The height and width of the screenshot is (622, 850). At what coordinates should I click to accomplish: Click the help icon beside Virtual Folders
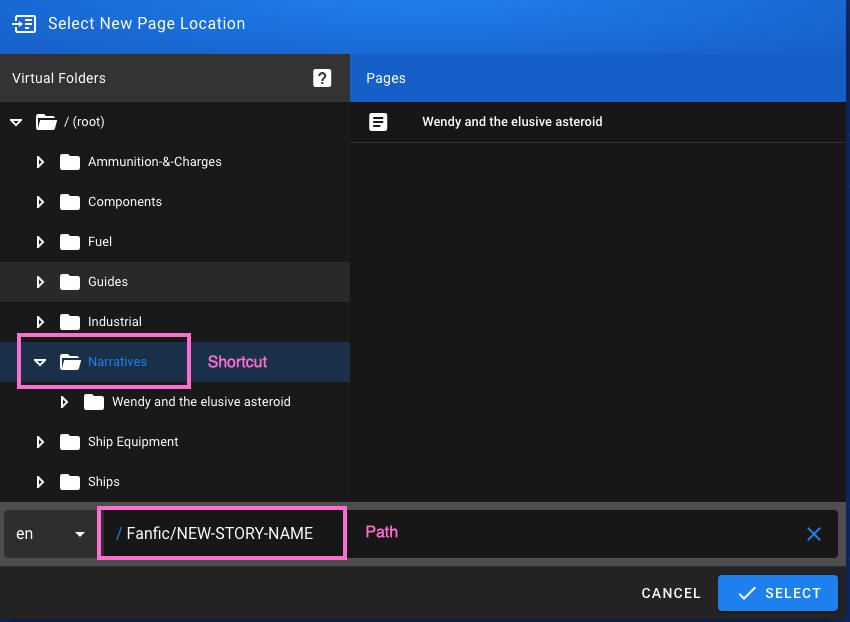(322, 78)
